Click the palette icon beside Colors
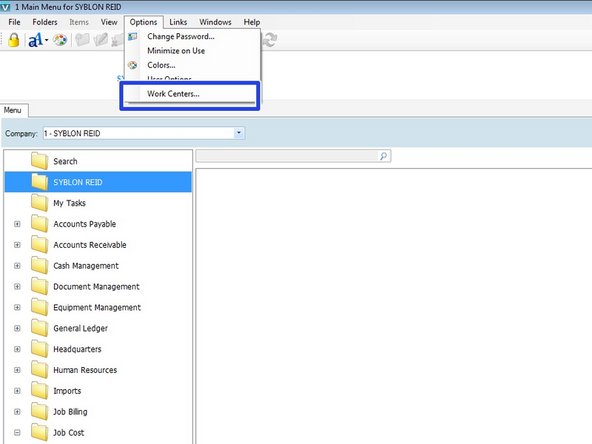 click(133, 65)
